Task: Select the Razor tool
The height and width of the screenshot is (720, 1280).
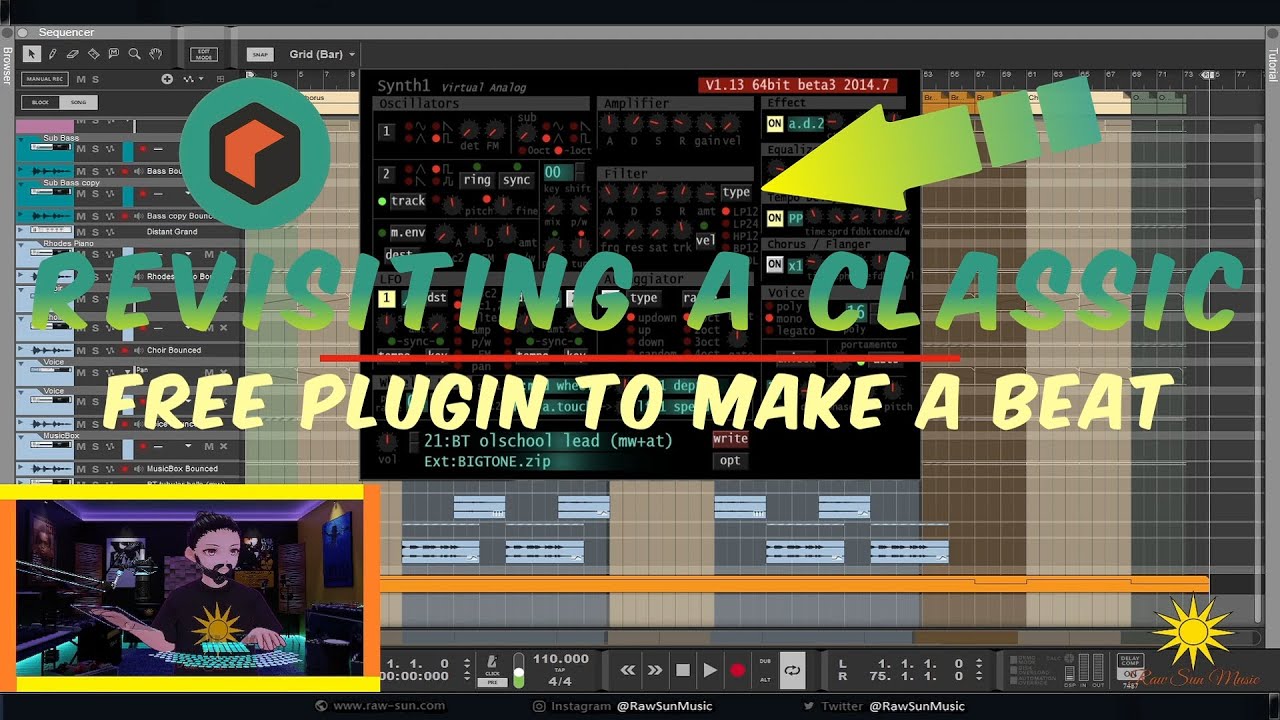Action: (x=94, y=54)
